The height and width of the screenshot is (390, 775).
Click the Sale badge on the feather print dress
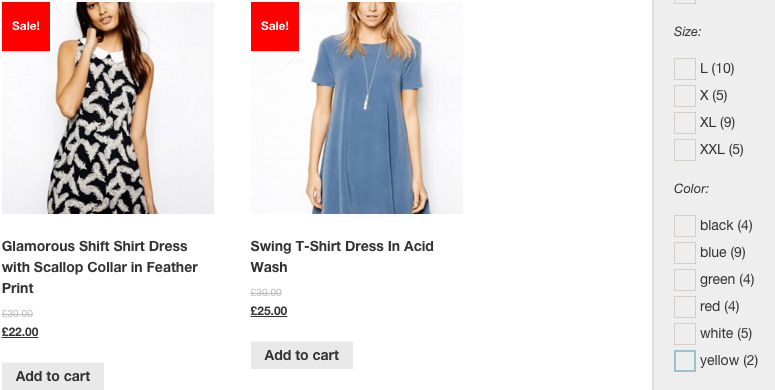tap(26, 26)
